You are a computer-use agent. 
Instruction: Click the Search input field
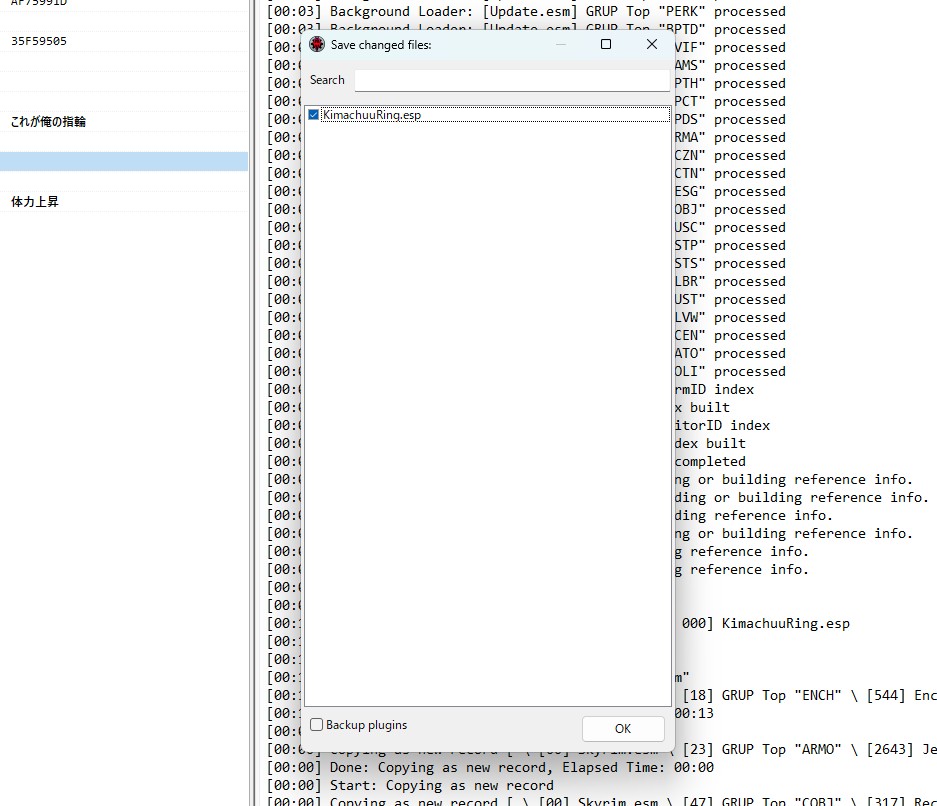click(511, 81)
